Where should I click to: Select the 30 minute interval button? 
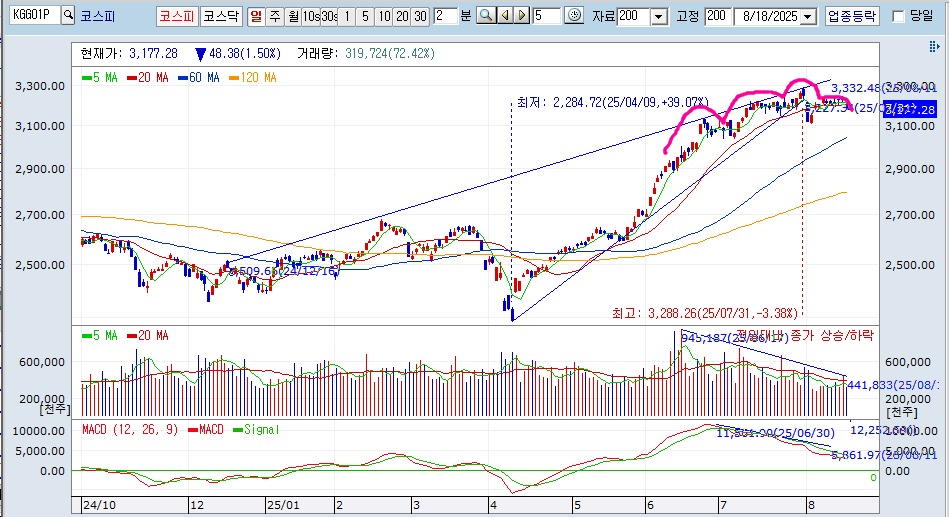420,16
